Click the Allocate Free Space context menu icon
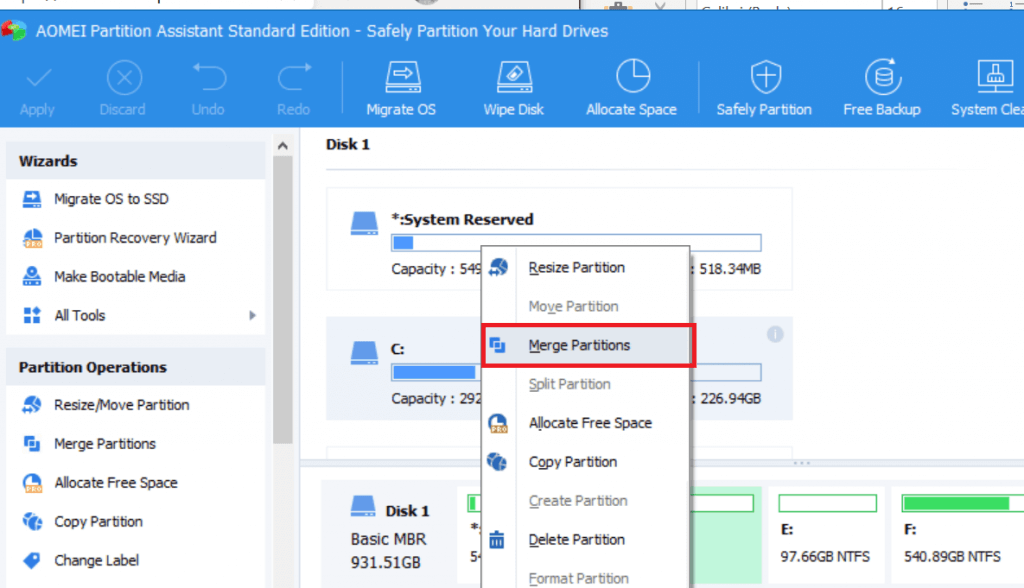This screenshot has height=588, width=1024. pyautogui.click(x=498, y=423)
